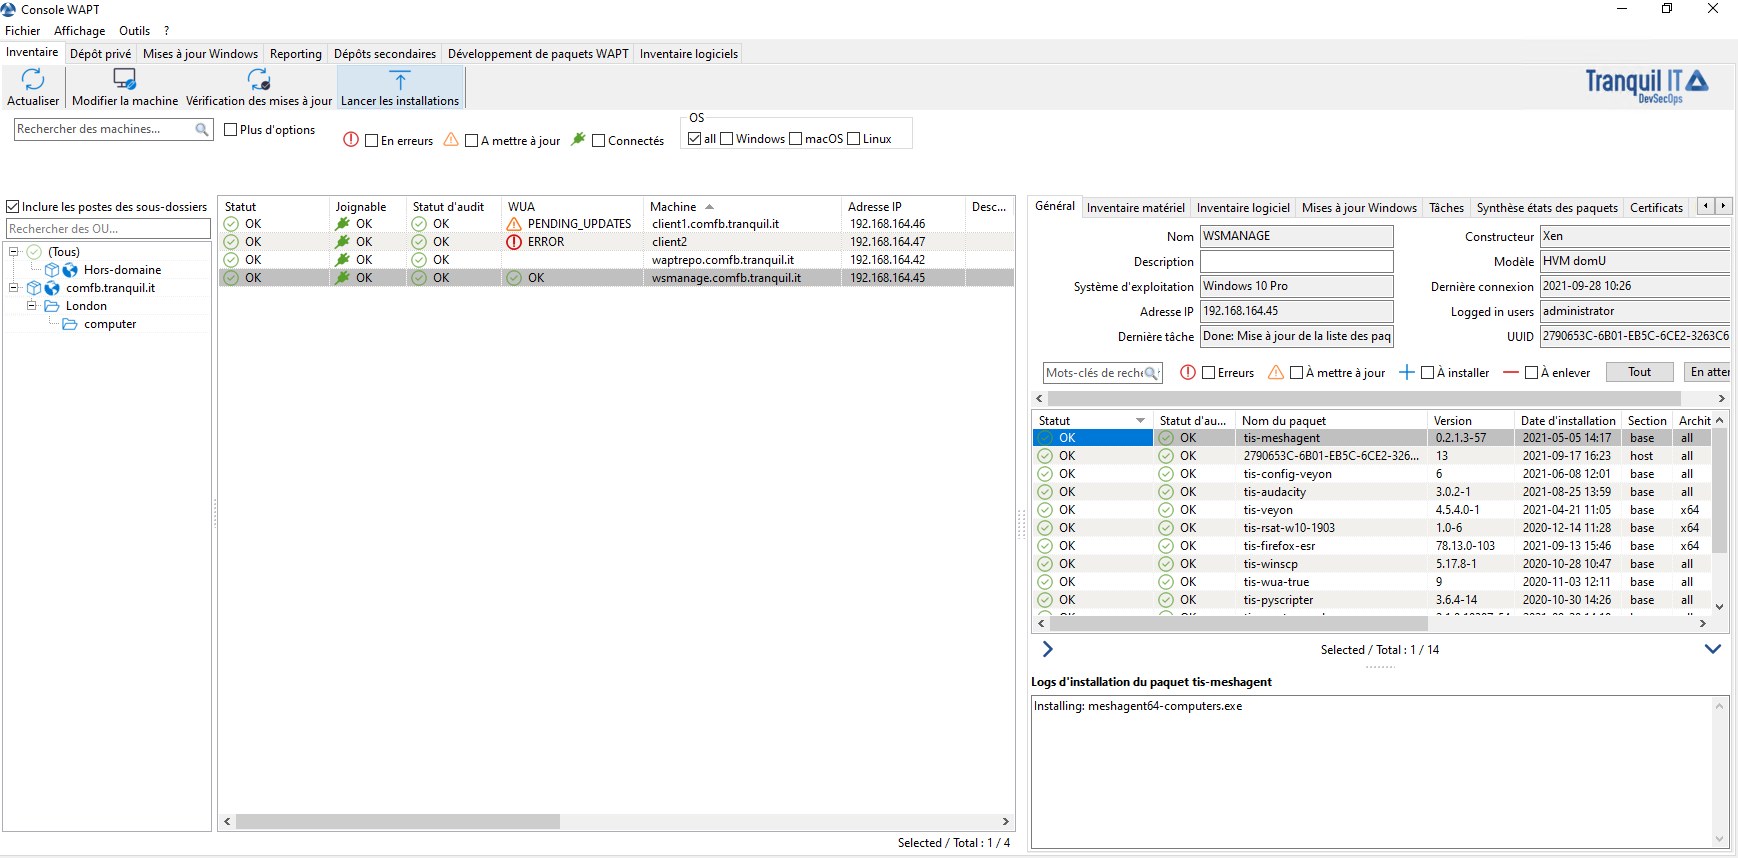Image resolution: width=1738 pixels, height=858 pixels.
Task: Collapse the comfb.tranquil.it tree node
Action: [x=14, y=288]
